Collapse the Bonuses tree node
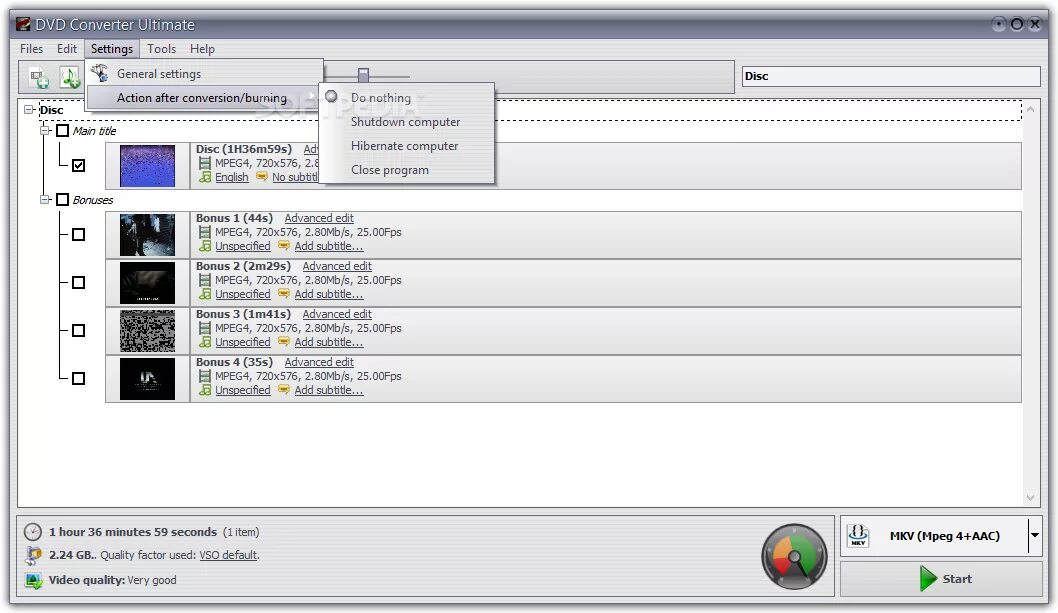 point(45,200)
